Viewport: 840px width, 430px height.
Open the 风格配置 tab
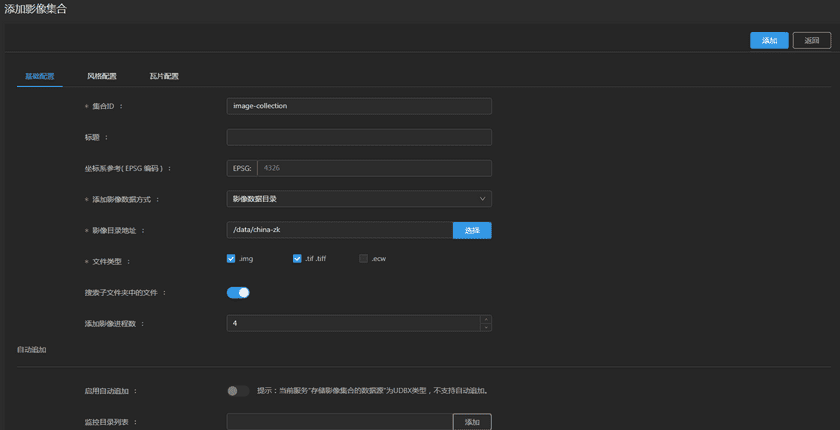pos(102,76)
